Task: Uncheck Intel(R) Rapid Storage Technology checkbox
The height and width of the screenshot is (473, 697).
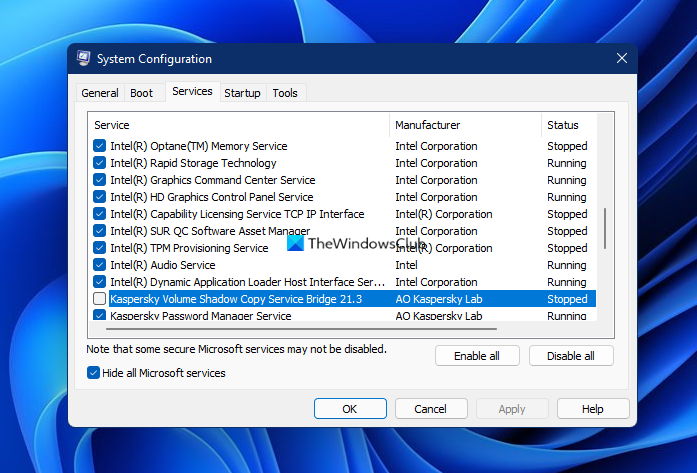Action: [99, 163]
